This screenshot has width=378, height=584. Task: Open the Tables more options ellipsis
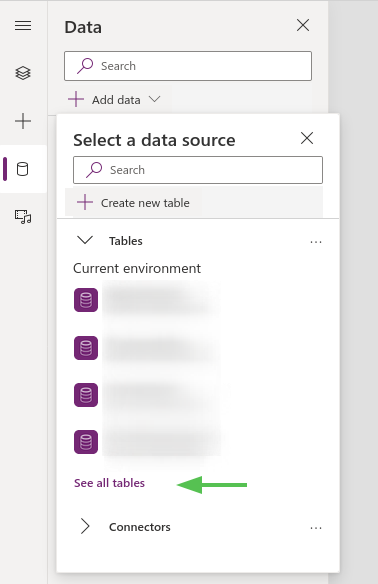316,242
